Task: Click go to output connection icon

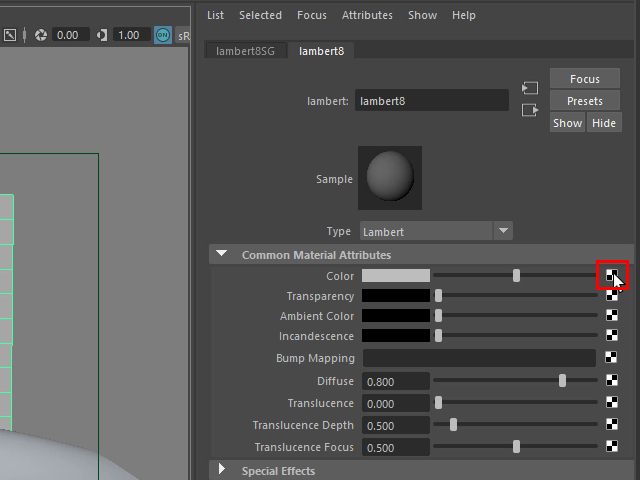Action: tap(530, 110)
